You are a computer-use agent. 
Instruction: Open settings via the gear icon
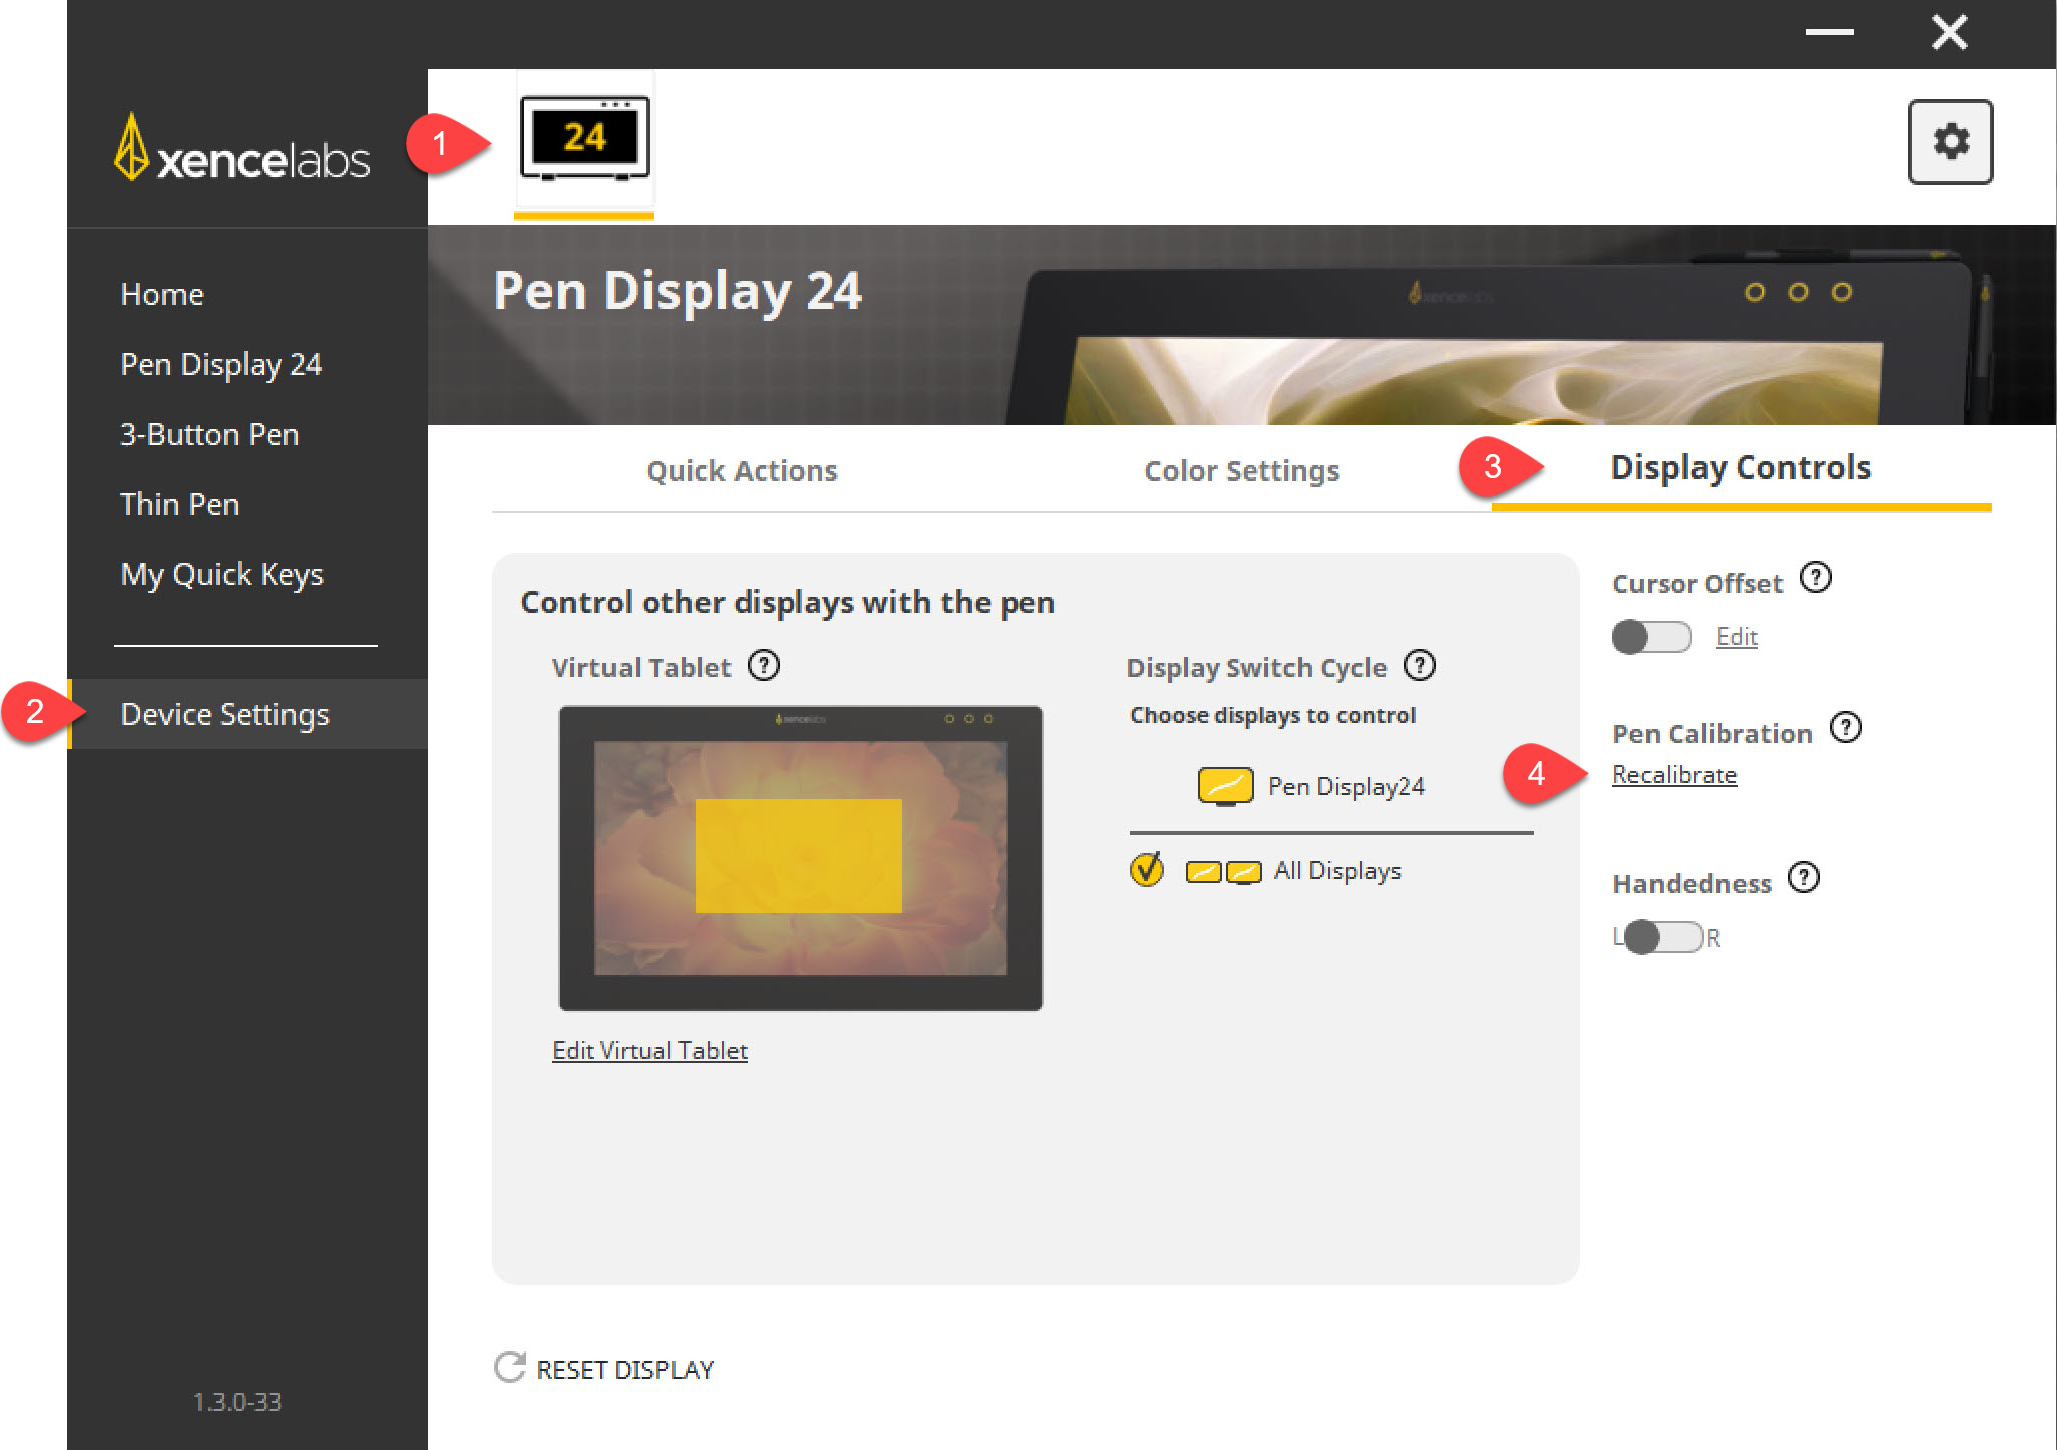point(1949,142)
